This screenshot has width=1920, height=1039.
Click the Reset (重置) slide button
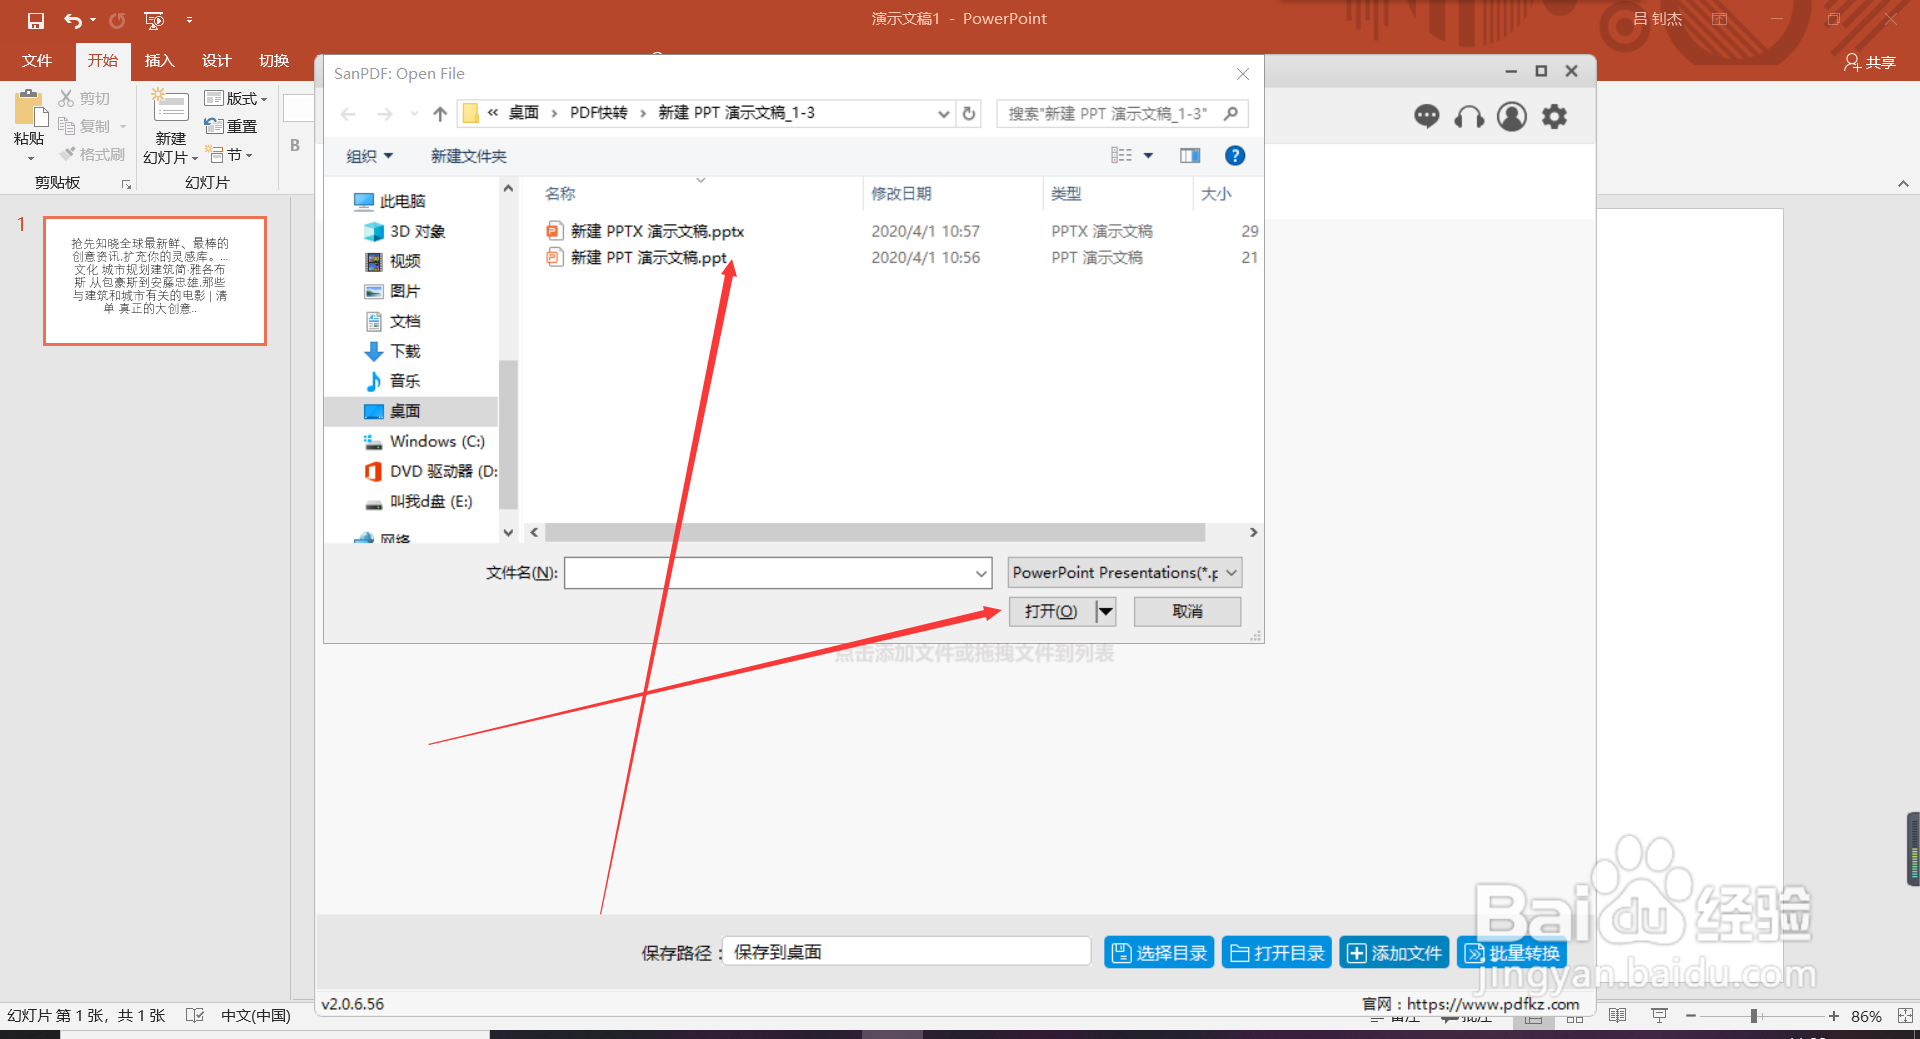click(231, 126)
